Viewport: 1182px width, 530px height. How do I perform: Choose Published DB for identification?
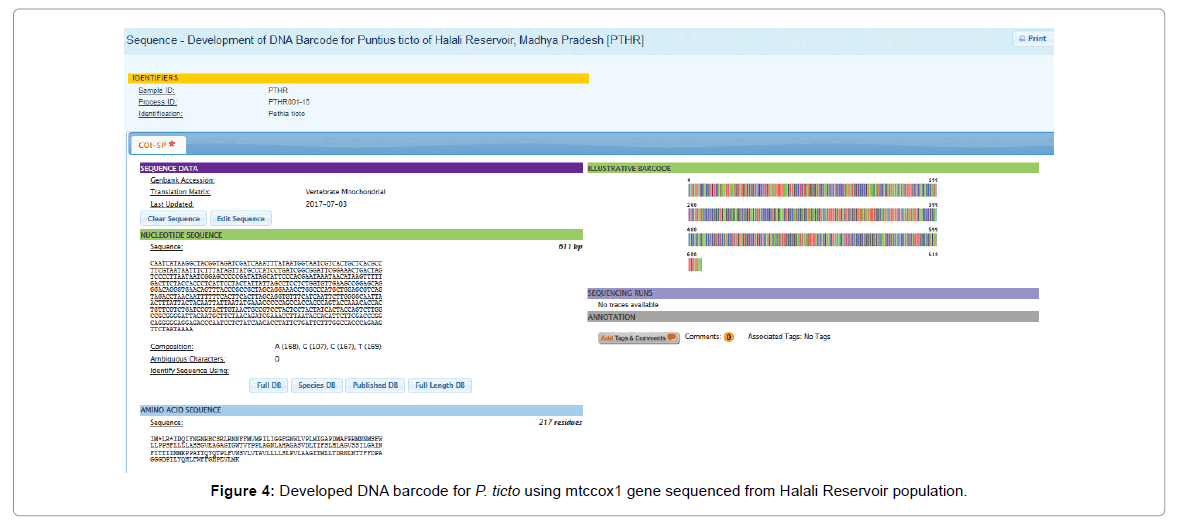(x=375, y=385)
